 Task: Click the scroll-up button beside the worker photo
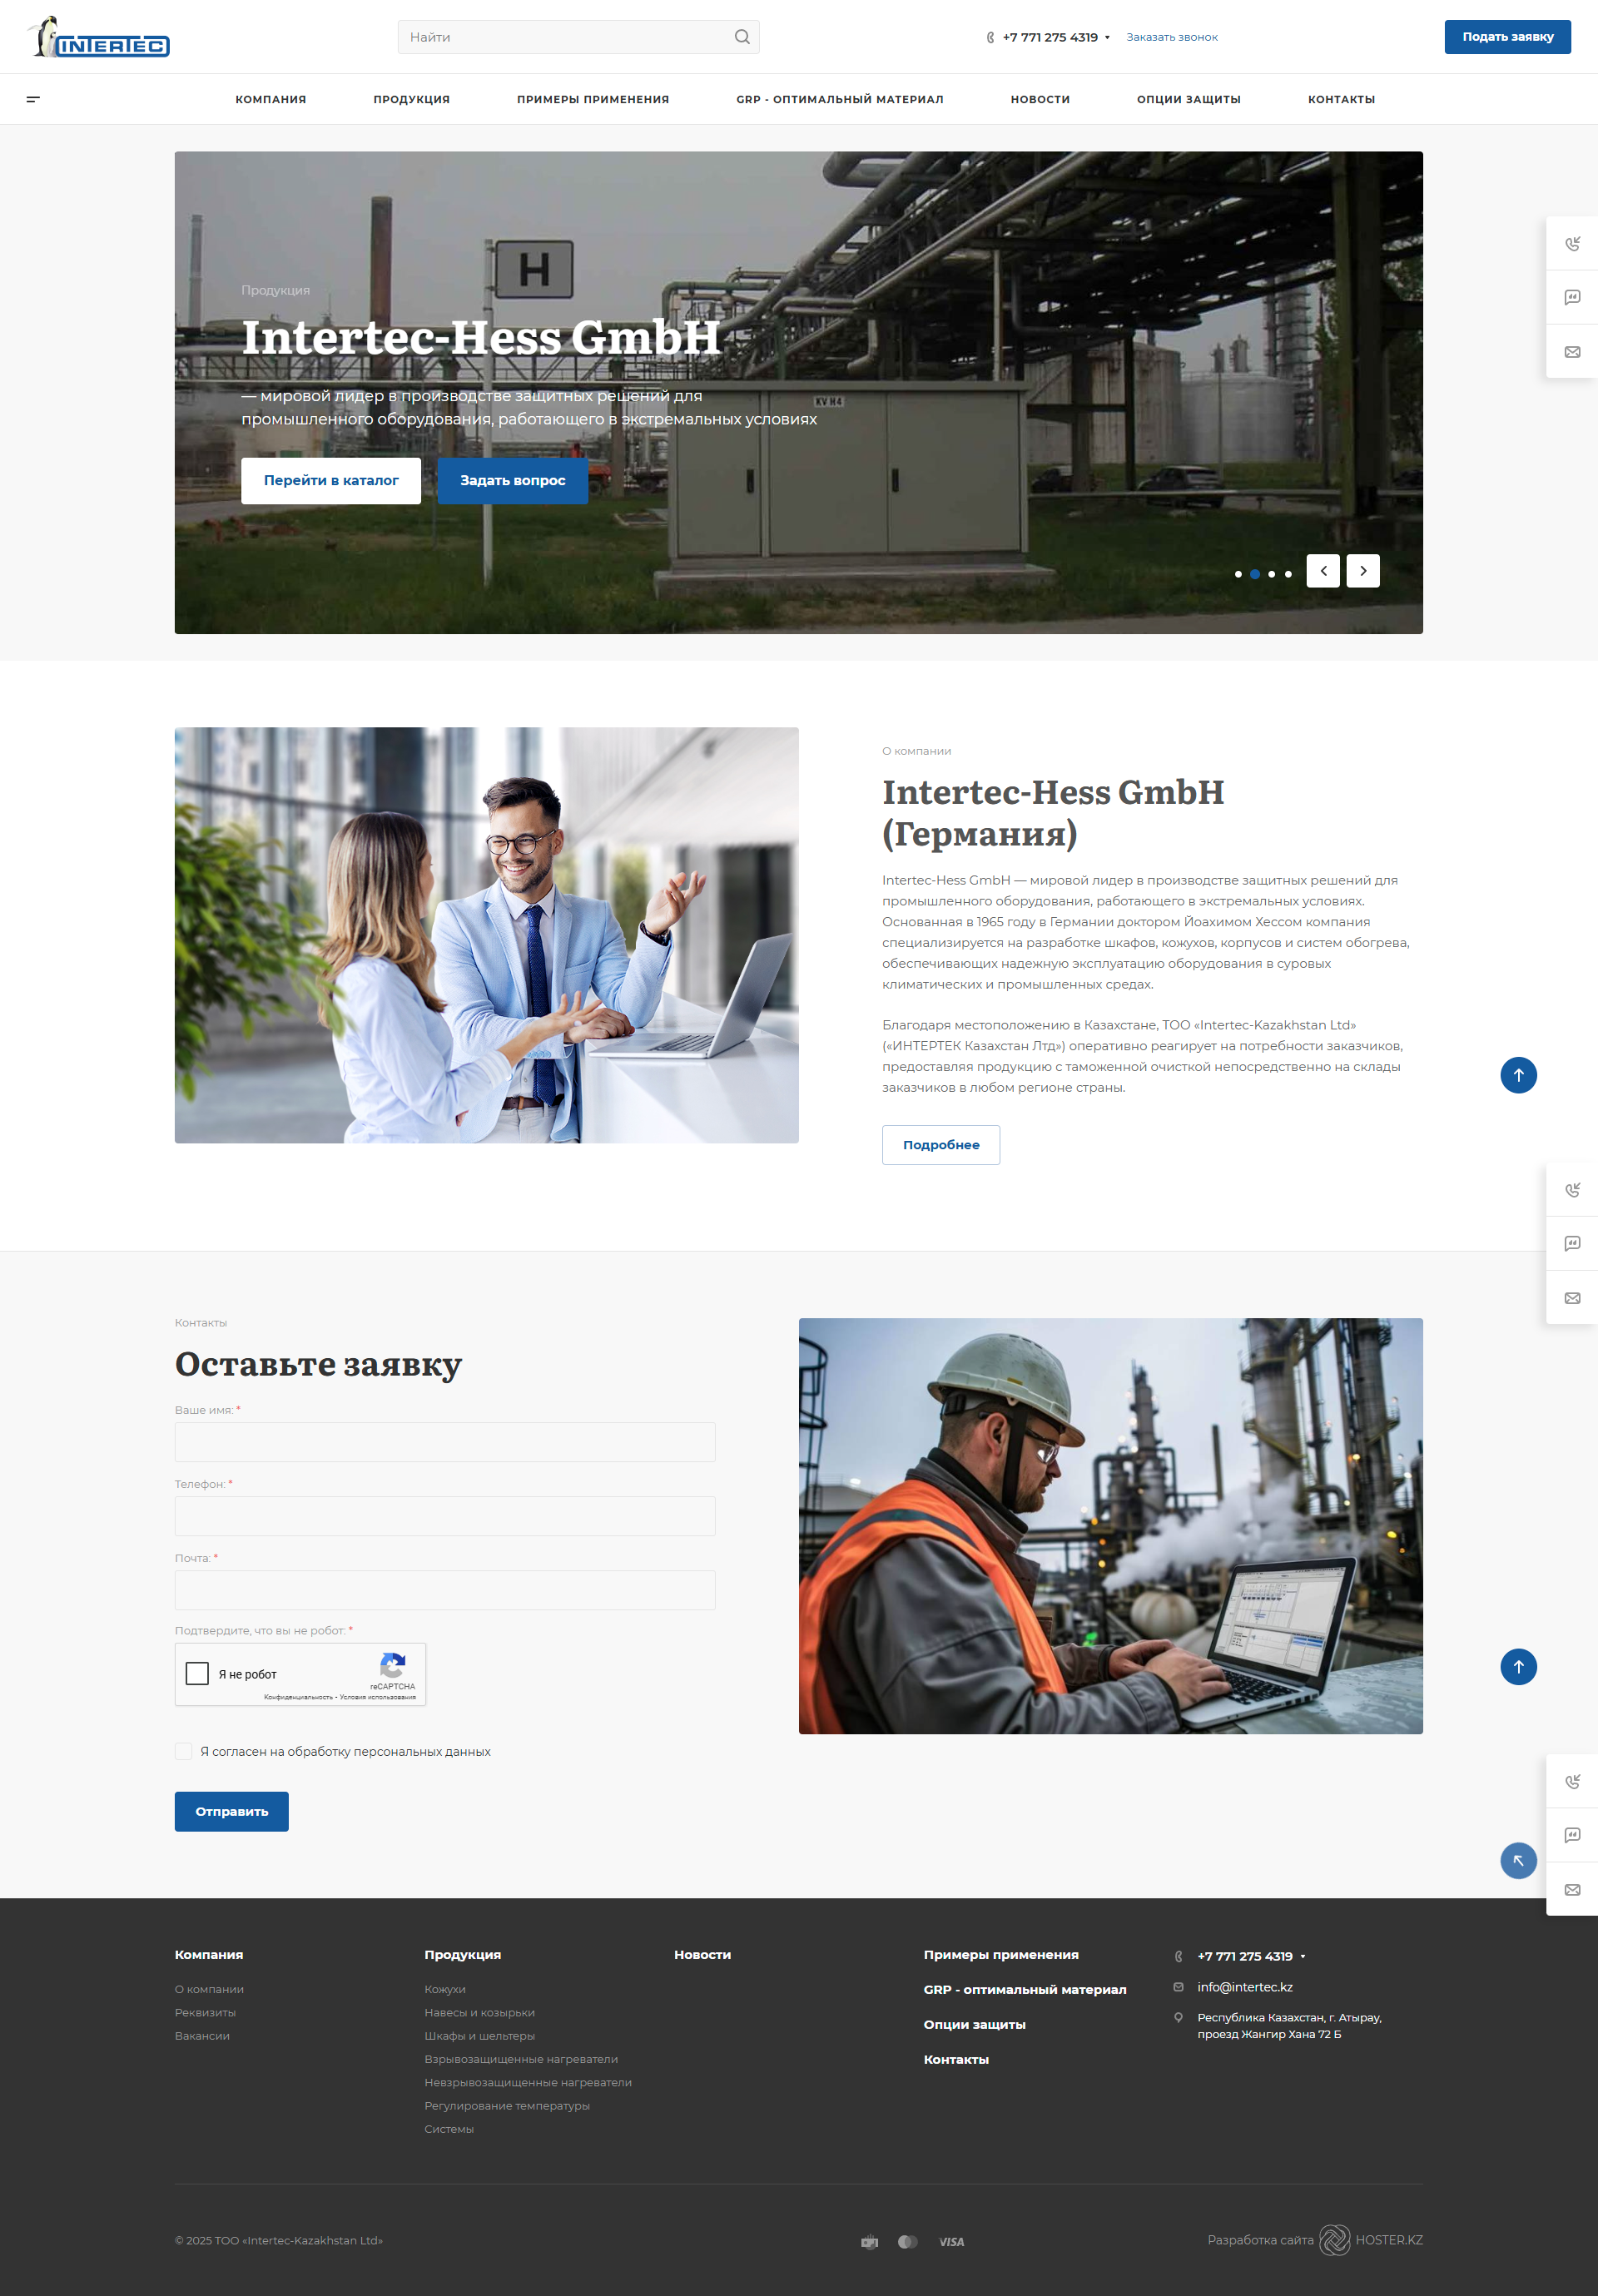[x=1518, y=1667]
